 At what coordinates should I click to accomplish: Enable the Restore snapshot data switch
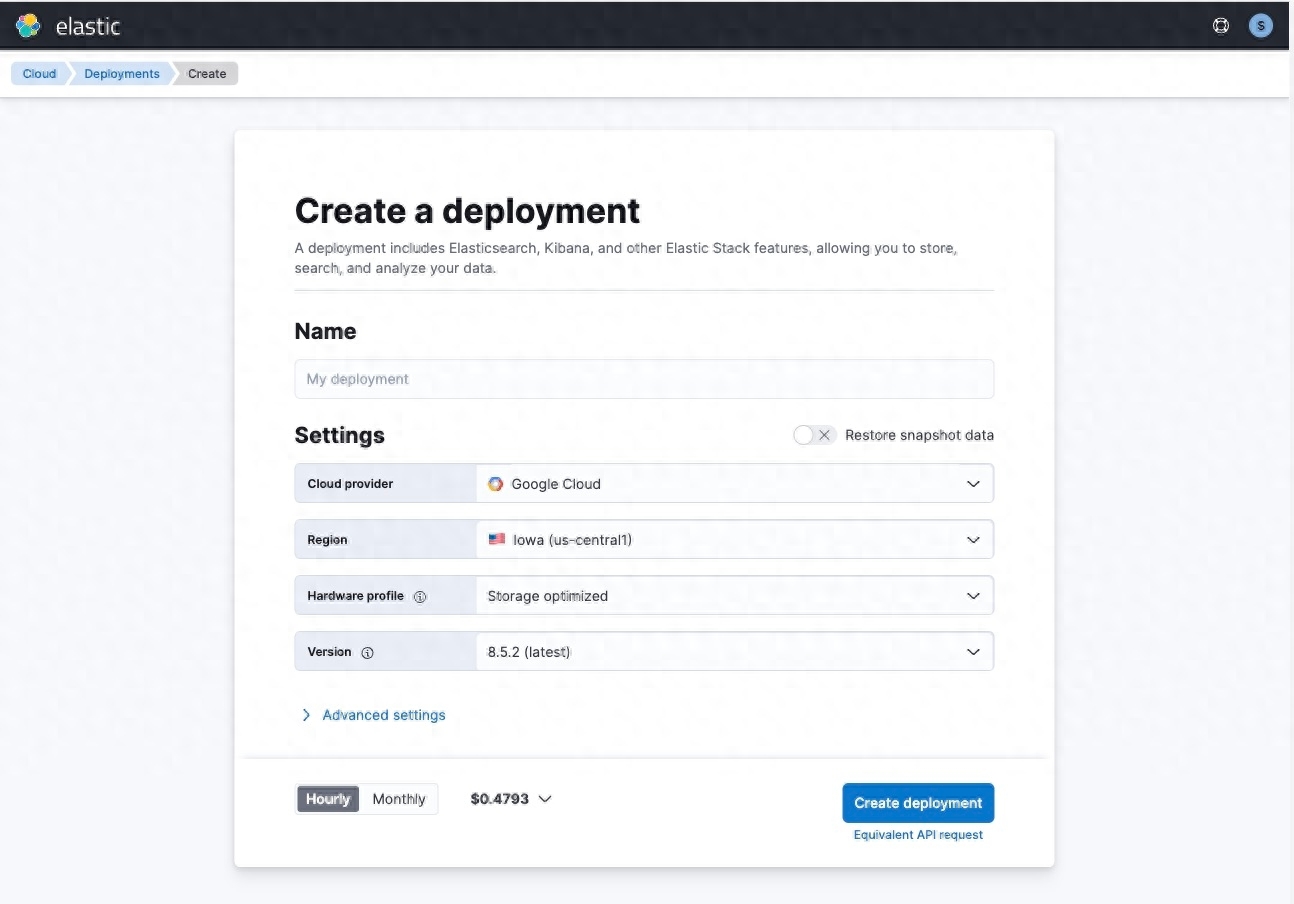[x=813, y=435]
